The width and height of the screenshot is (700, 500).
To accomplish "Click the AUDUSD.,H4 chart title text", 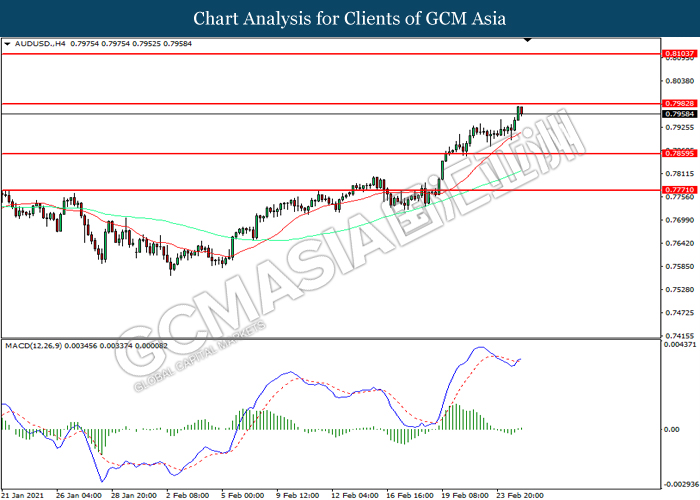I will 40,44.
